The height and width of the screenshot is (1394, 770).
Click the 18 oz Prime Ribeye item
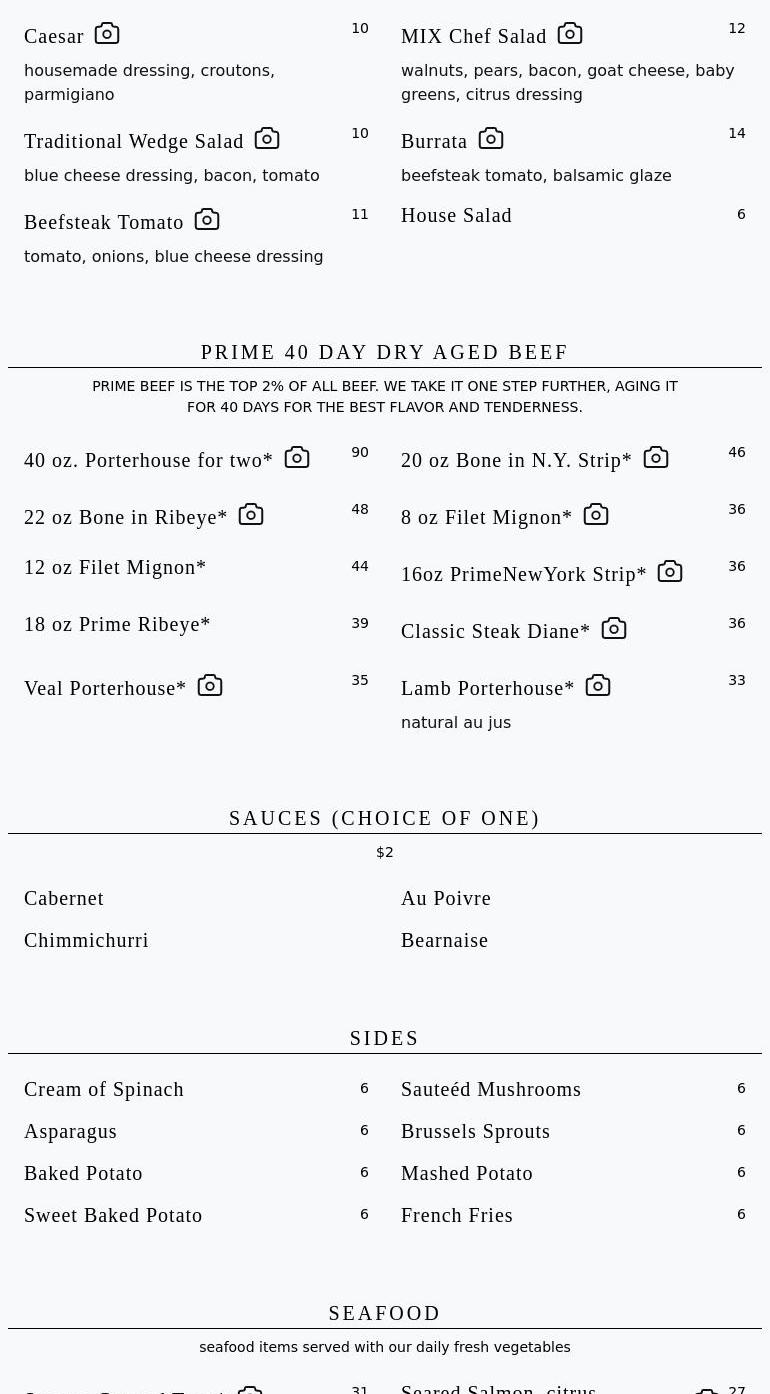[x=117, y=625]
